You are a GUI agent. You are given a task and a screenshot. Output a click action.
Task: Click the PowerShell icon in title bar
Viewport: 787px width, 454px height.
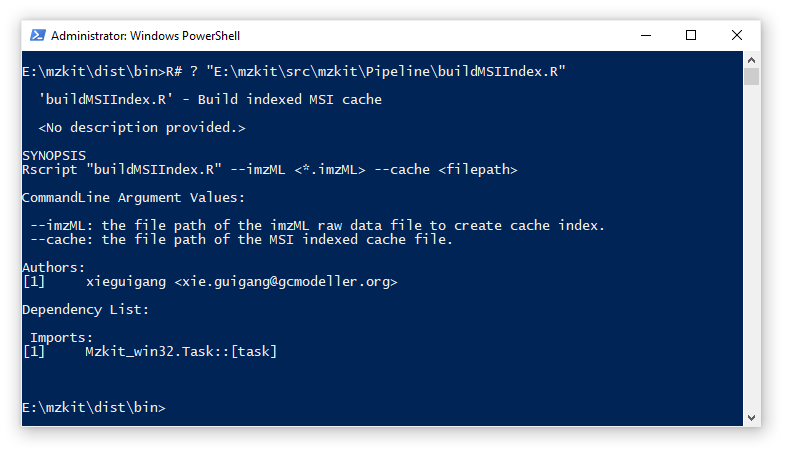click(x=37, y=35)
